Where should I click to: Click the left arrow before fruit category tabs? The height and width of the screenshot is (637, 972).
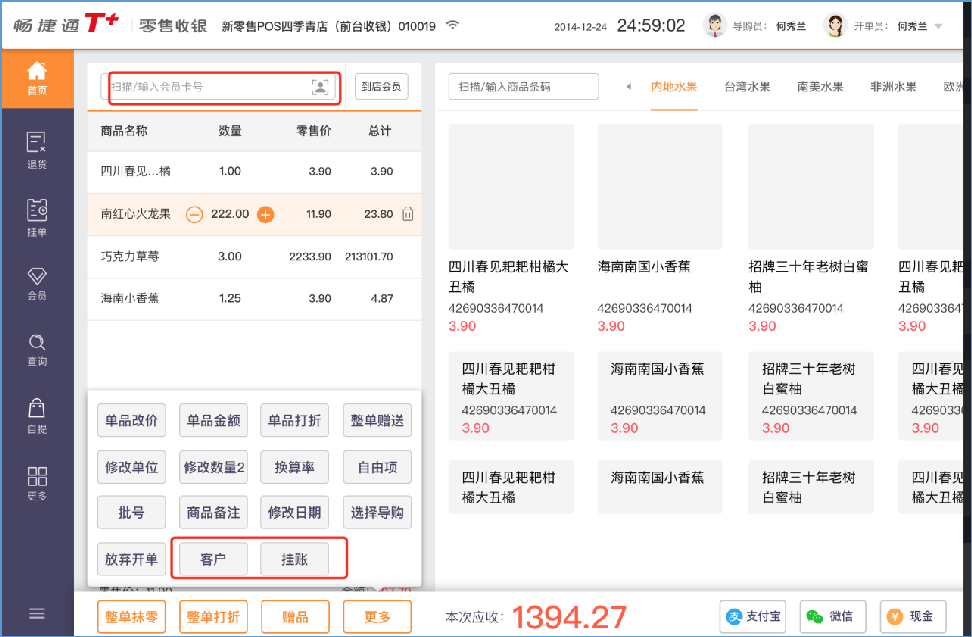[x=628, y=86]
